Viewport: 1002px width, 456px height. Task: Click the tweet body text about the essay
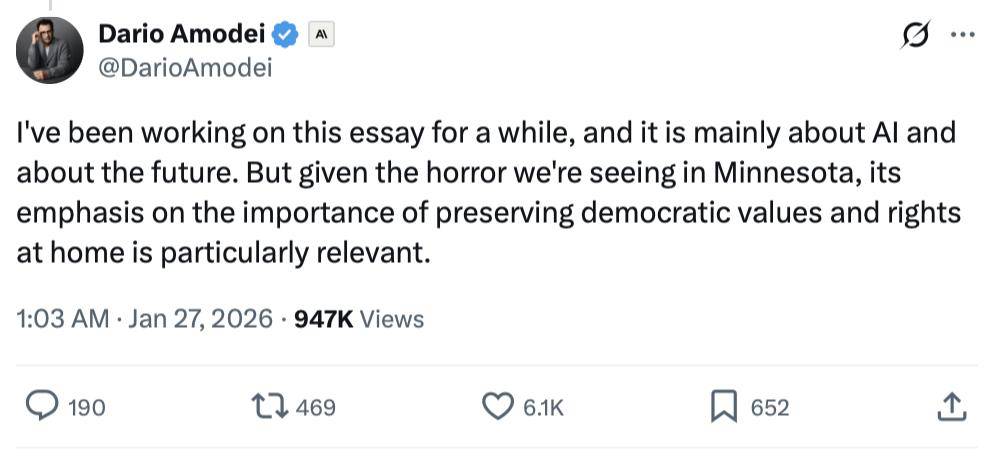point(487,190)
